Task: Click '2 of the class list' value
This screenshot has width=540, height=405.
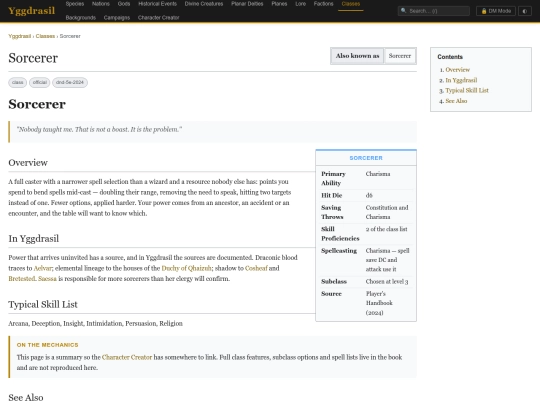Action: coord(386,229)
